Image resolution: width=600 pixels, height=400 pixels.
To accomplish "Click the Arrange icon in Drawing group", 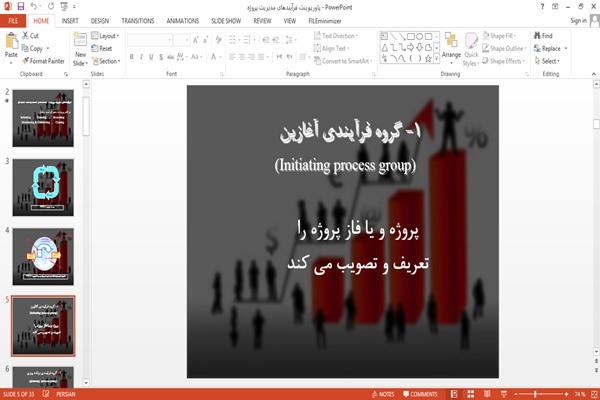I will 451,41.
